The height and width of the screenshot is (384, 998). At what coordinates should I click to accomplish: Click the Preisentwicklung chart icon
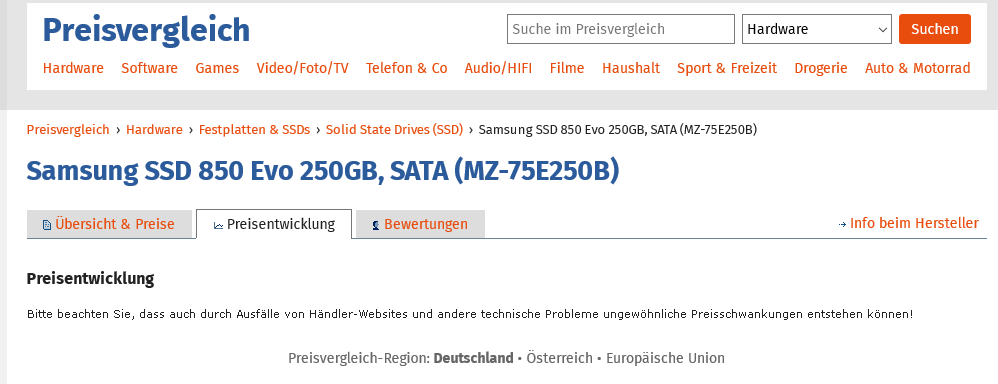click(218, 225)
